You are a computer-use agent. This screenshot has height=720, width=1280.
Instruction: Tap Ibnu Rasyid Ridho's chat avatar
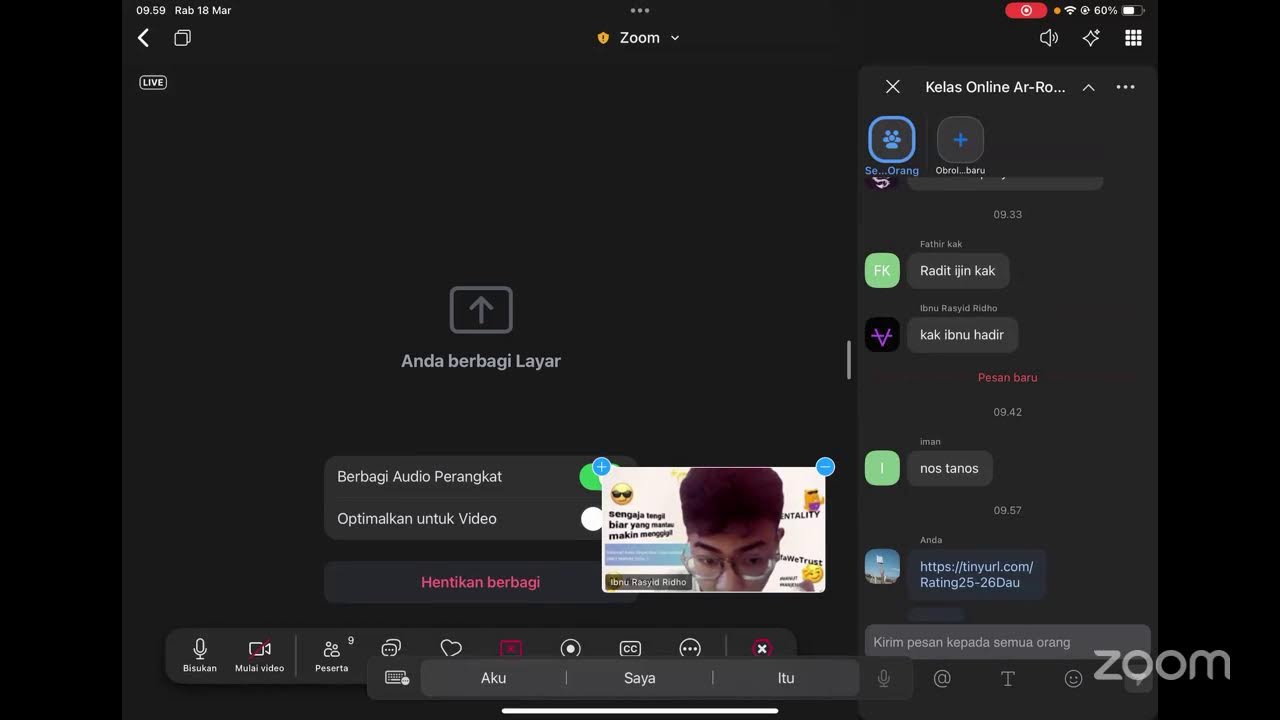tap(882, 335)
